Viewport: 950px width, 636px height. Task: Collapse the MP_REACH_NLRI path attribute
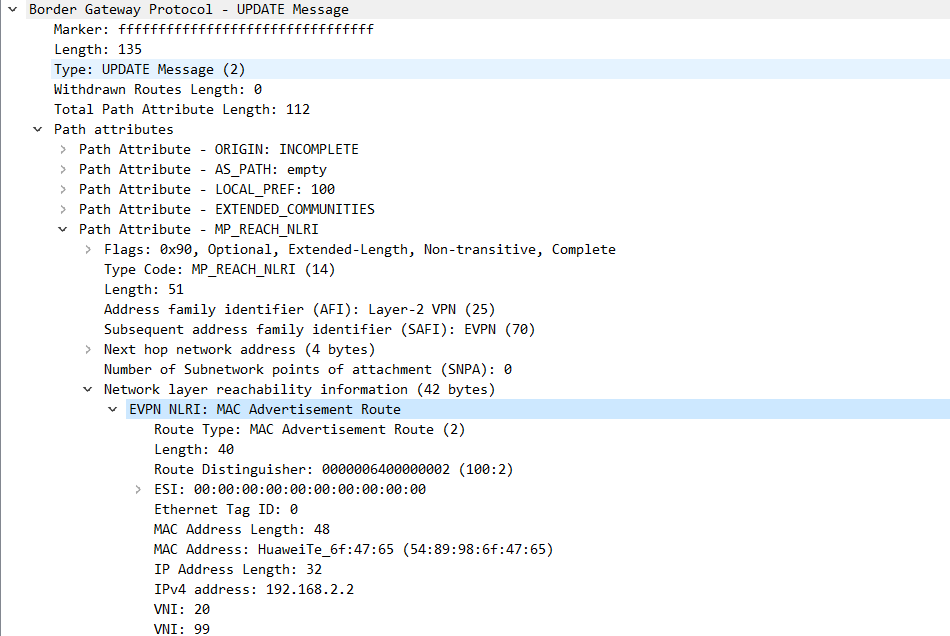click(x=62, y=229)
